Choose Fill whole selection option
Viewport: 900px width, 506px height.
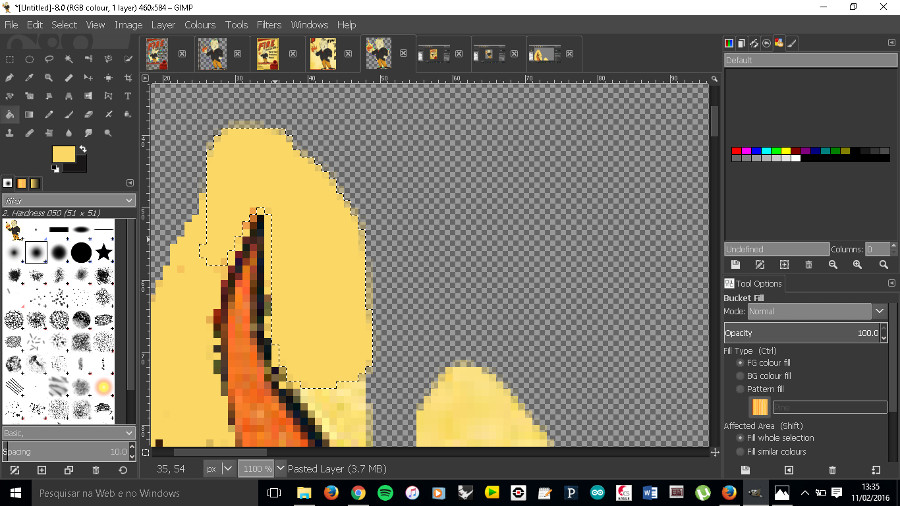(740, 438)
